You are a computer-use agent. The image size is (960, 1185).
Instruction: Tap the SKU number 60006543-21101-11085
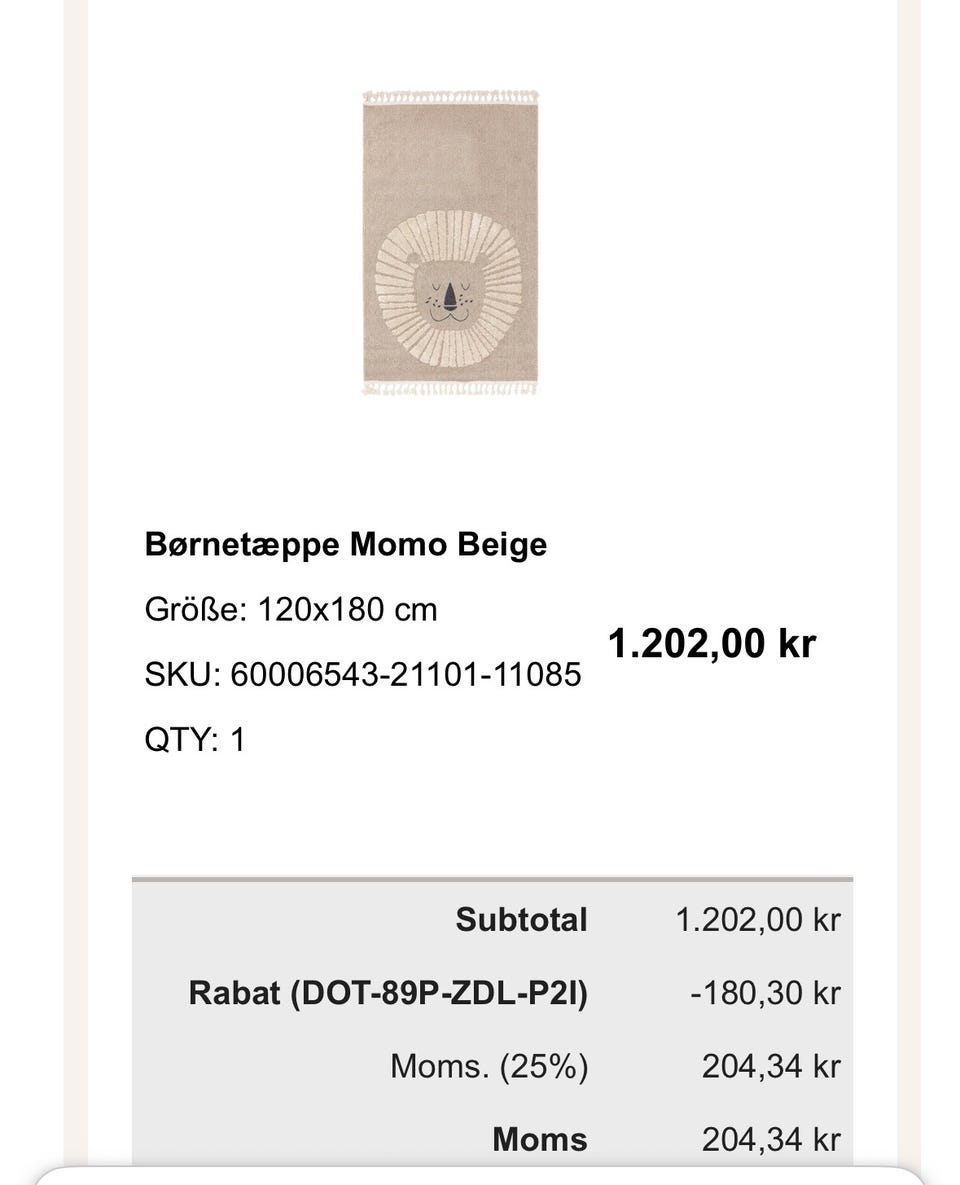click(405, 674)
